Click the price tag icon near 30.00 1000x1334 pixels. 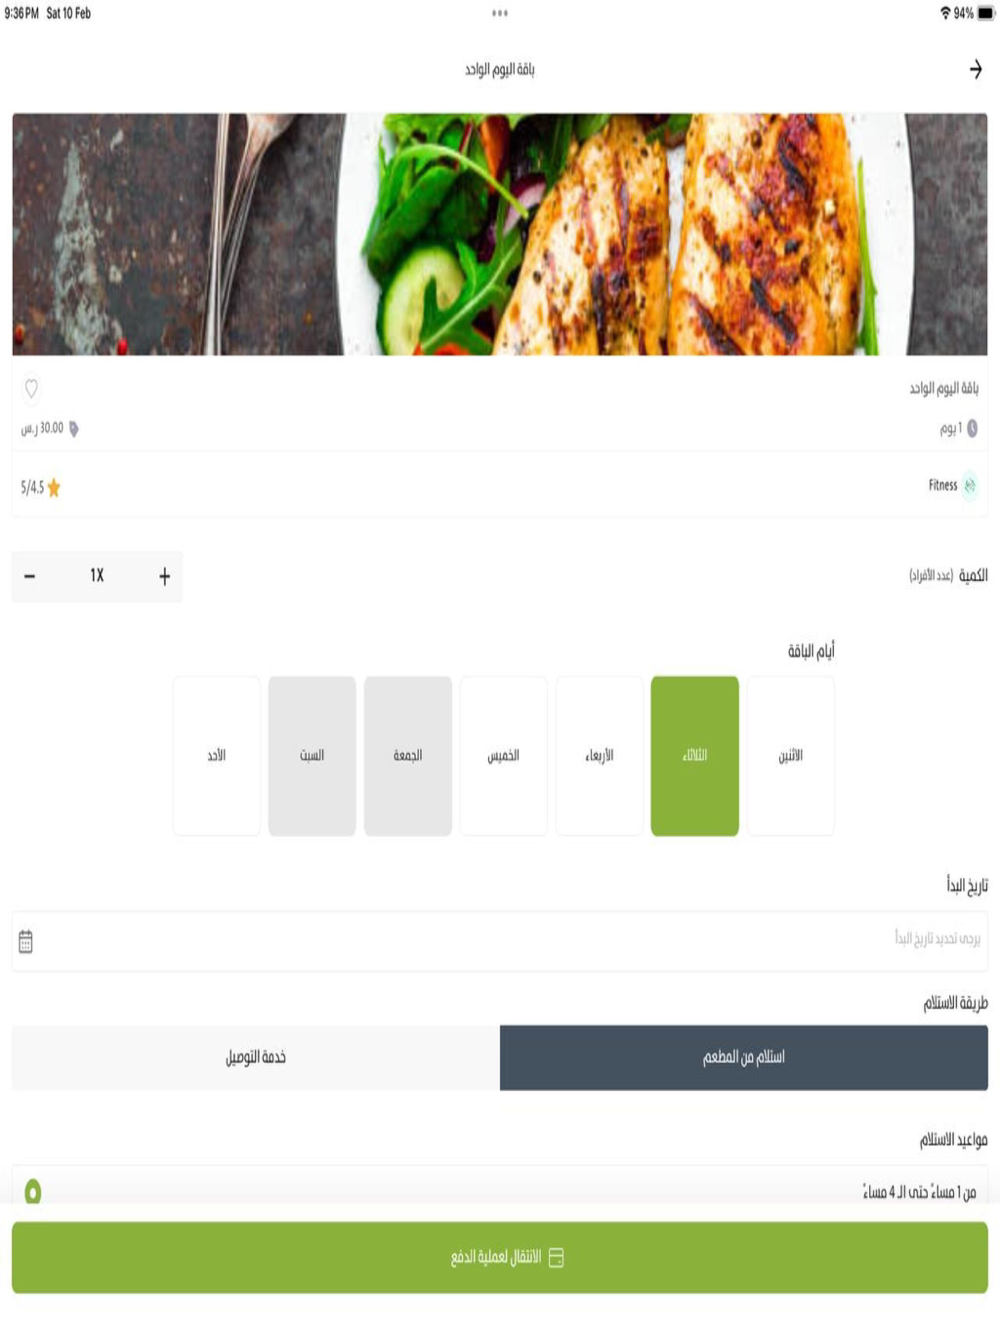[73, 428]
